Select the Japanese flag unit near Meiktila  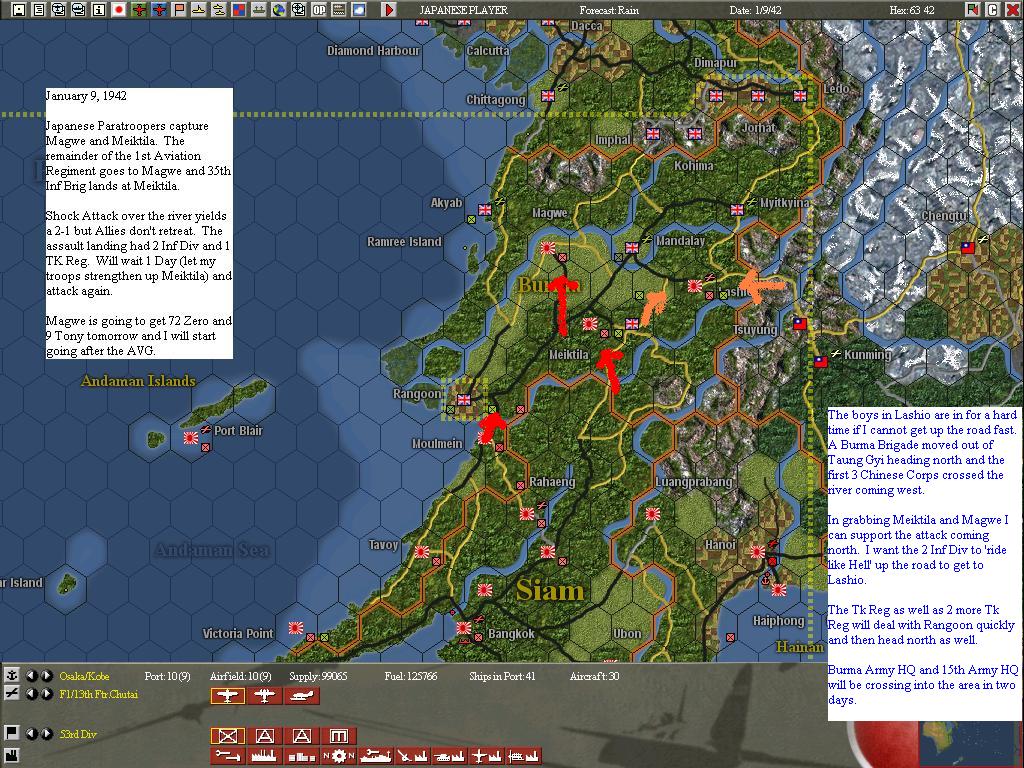coord(590,323)
